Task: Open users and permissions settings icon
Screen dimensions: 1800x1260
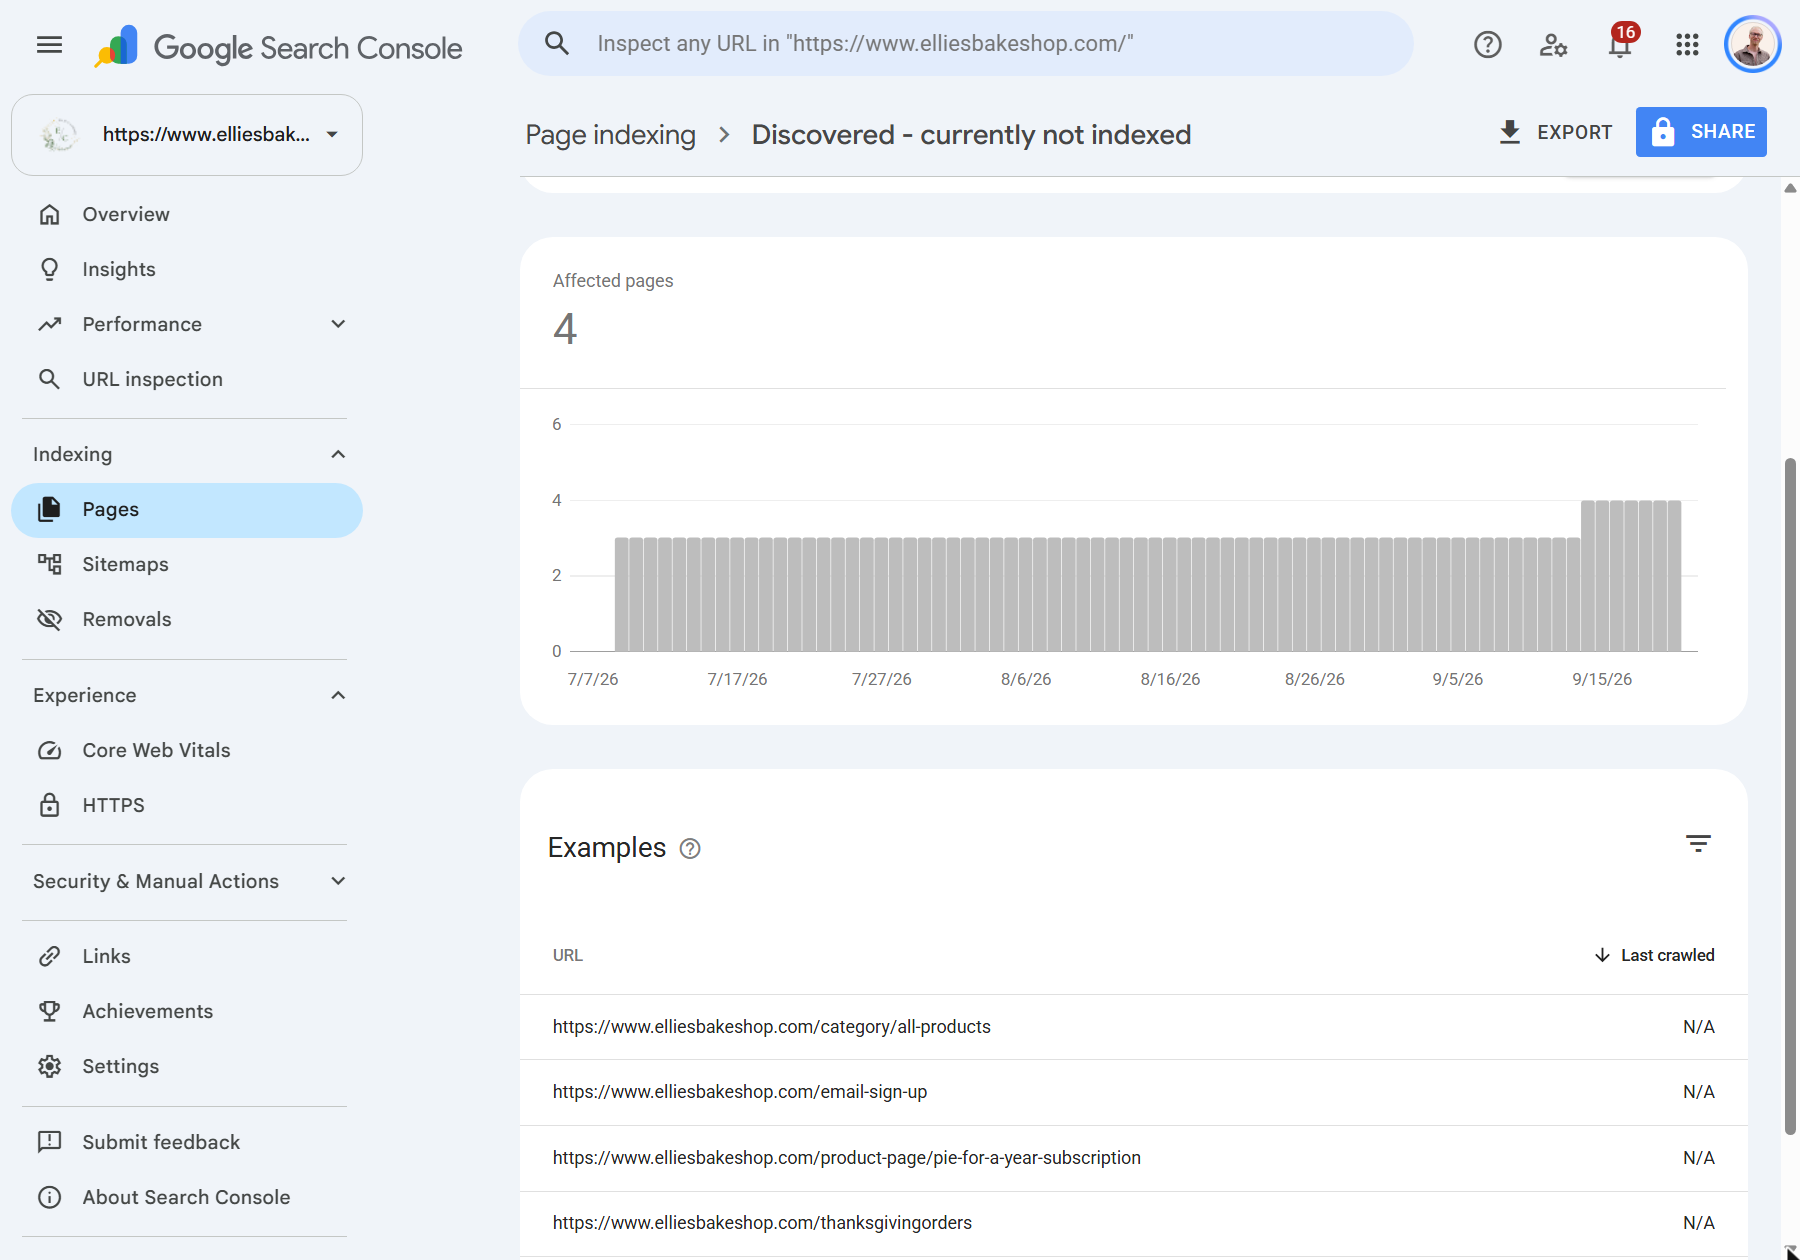Action: 1553,44
